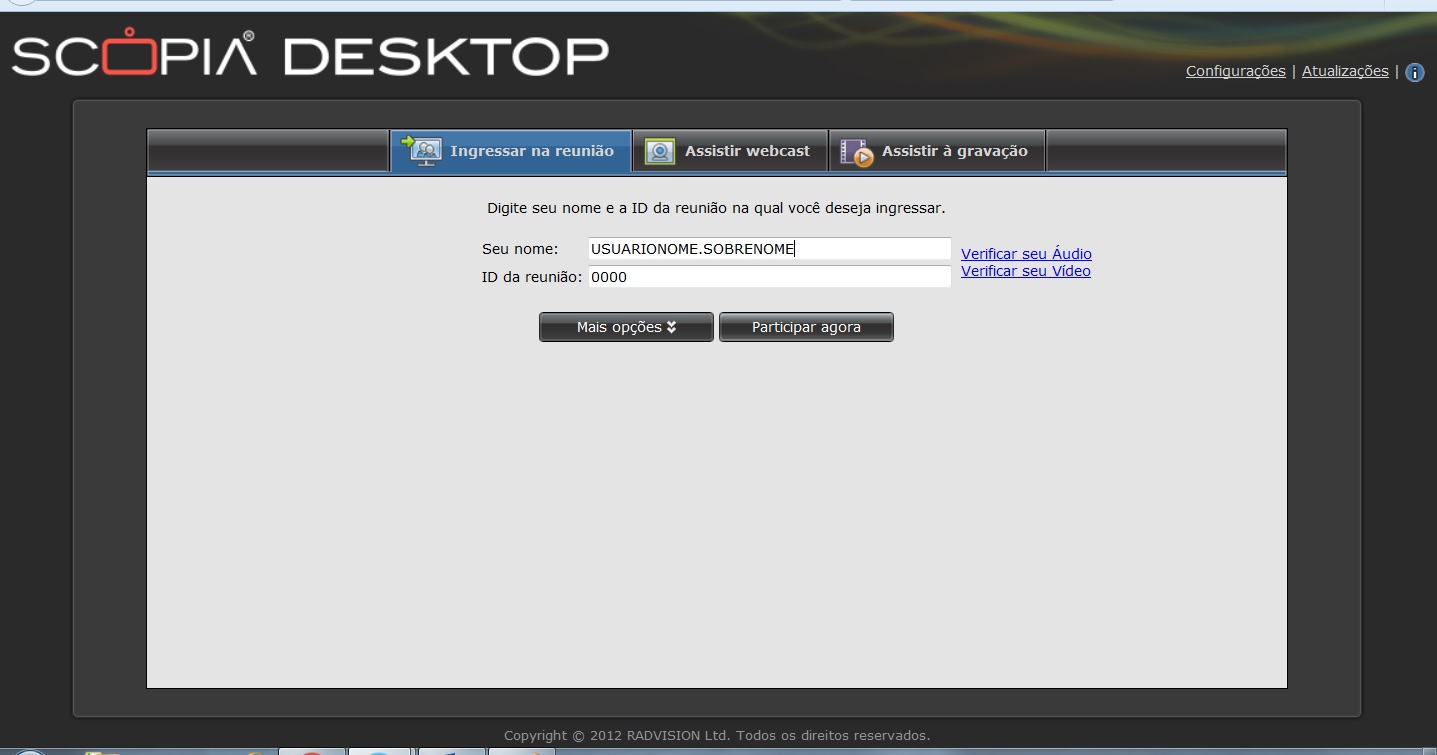Open the Configurações link
1437x755 pixels.
(1235, 71)
